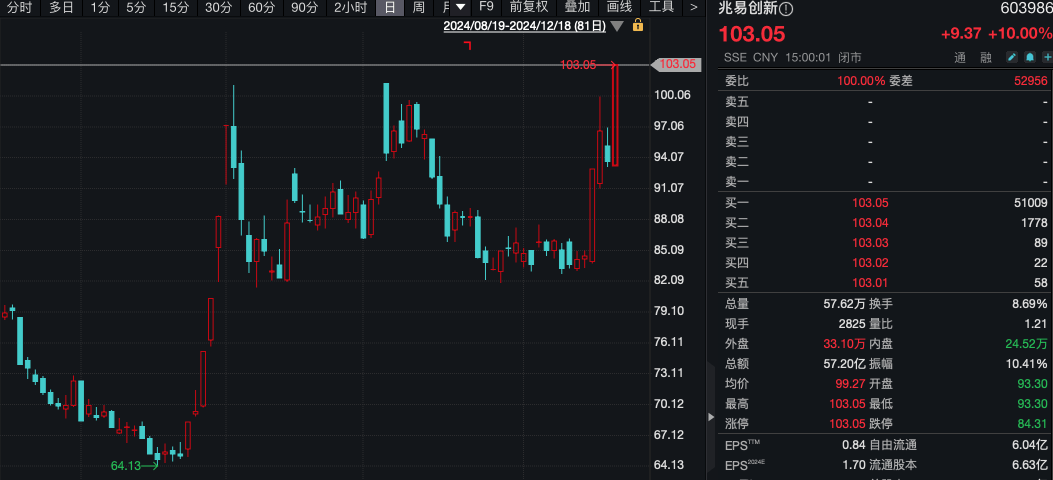Select the 2小时 period tab
This screenshot has height=480, width=1053.
[x=351, y=8]
